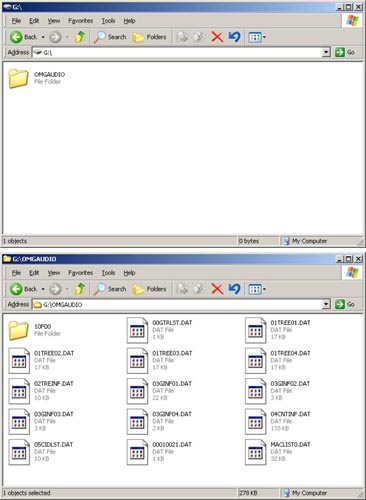Click '0 bytes' in G:\ status bar

tap(249, 241)
